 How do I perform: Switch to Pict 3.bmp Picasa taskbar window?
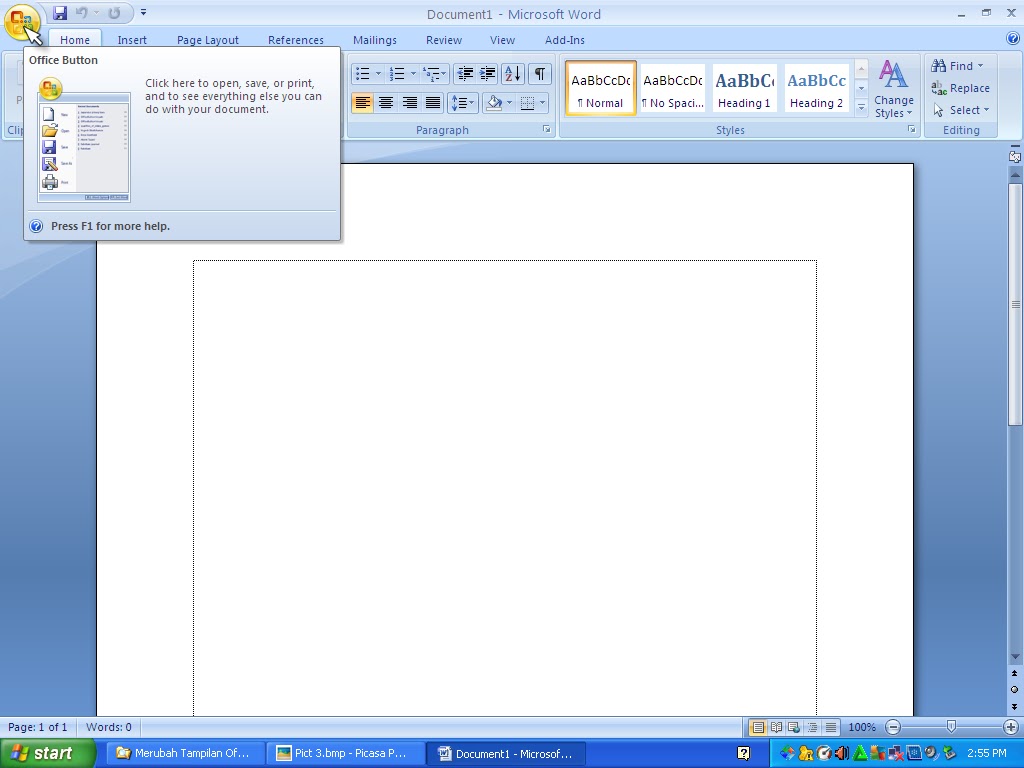344,754
